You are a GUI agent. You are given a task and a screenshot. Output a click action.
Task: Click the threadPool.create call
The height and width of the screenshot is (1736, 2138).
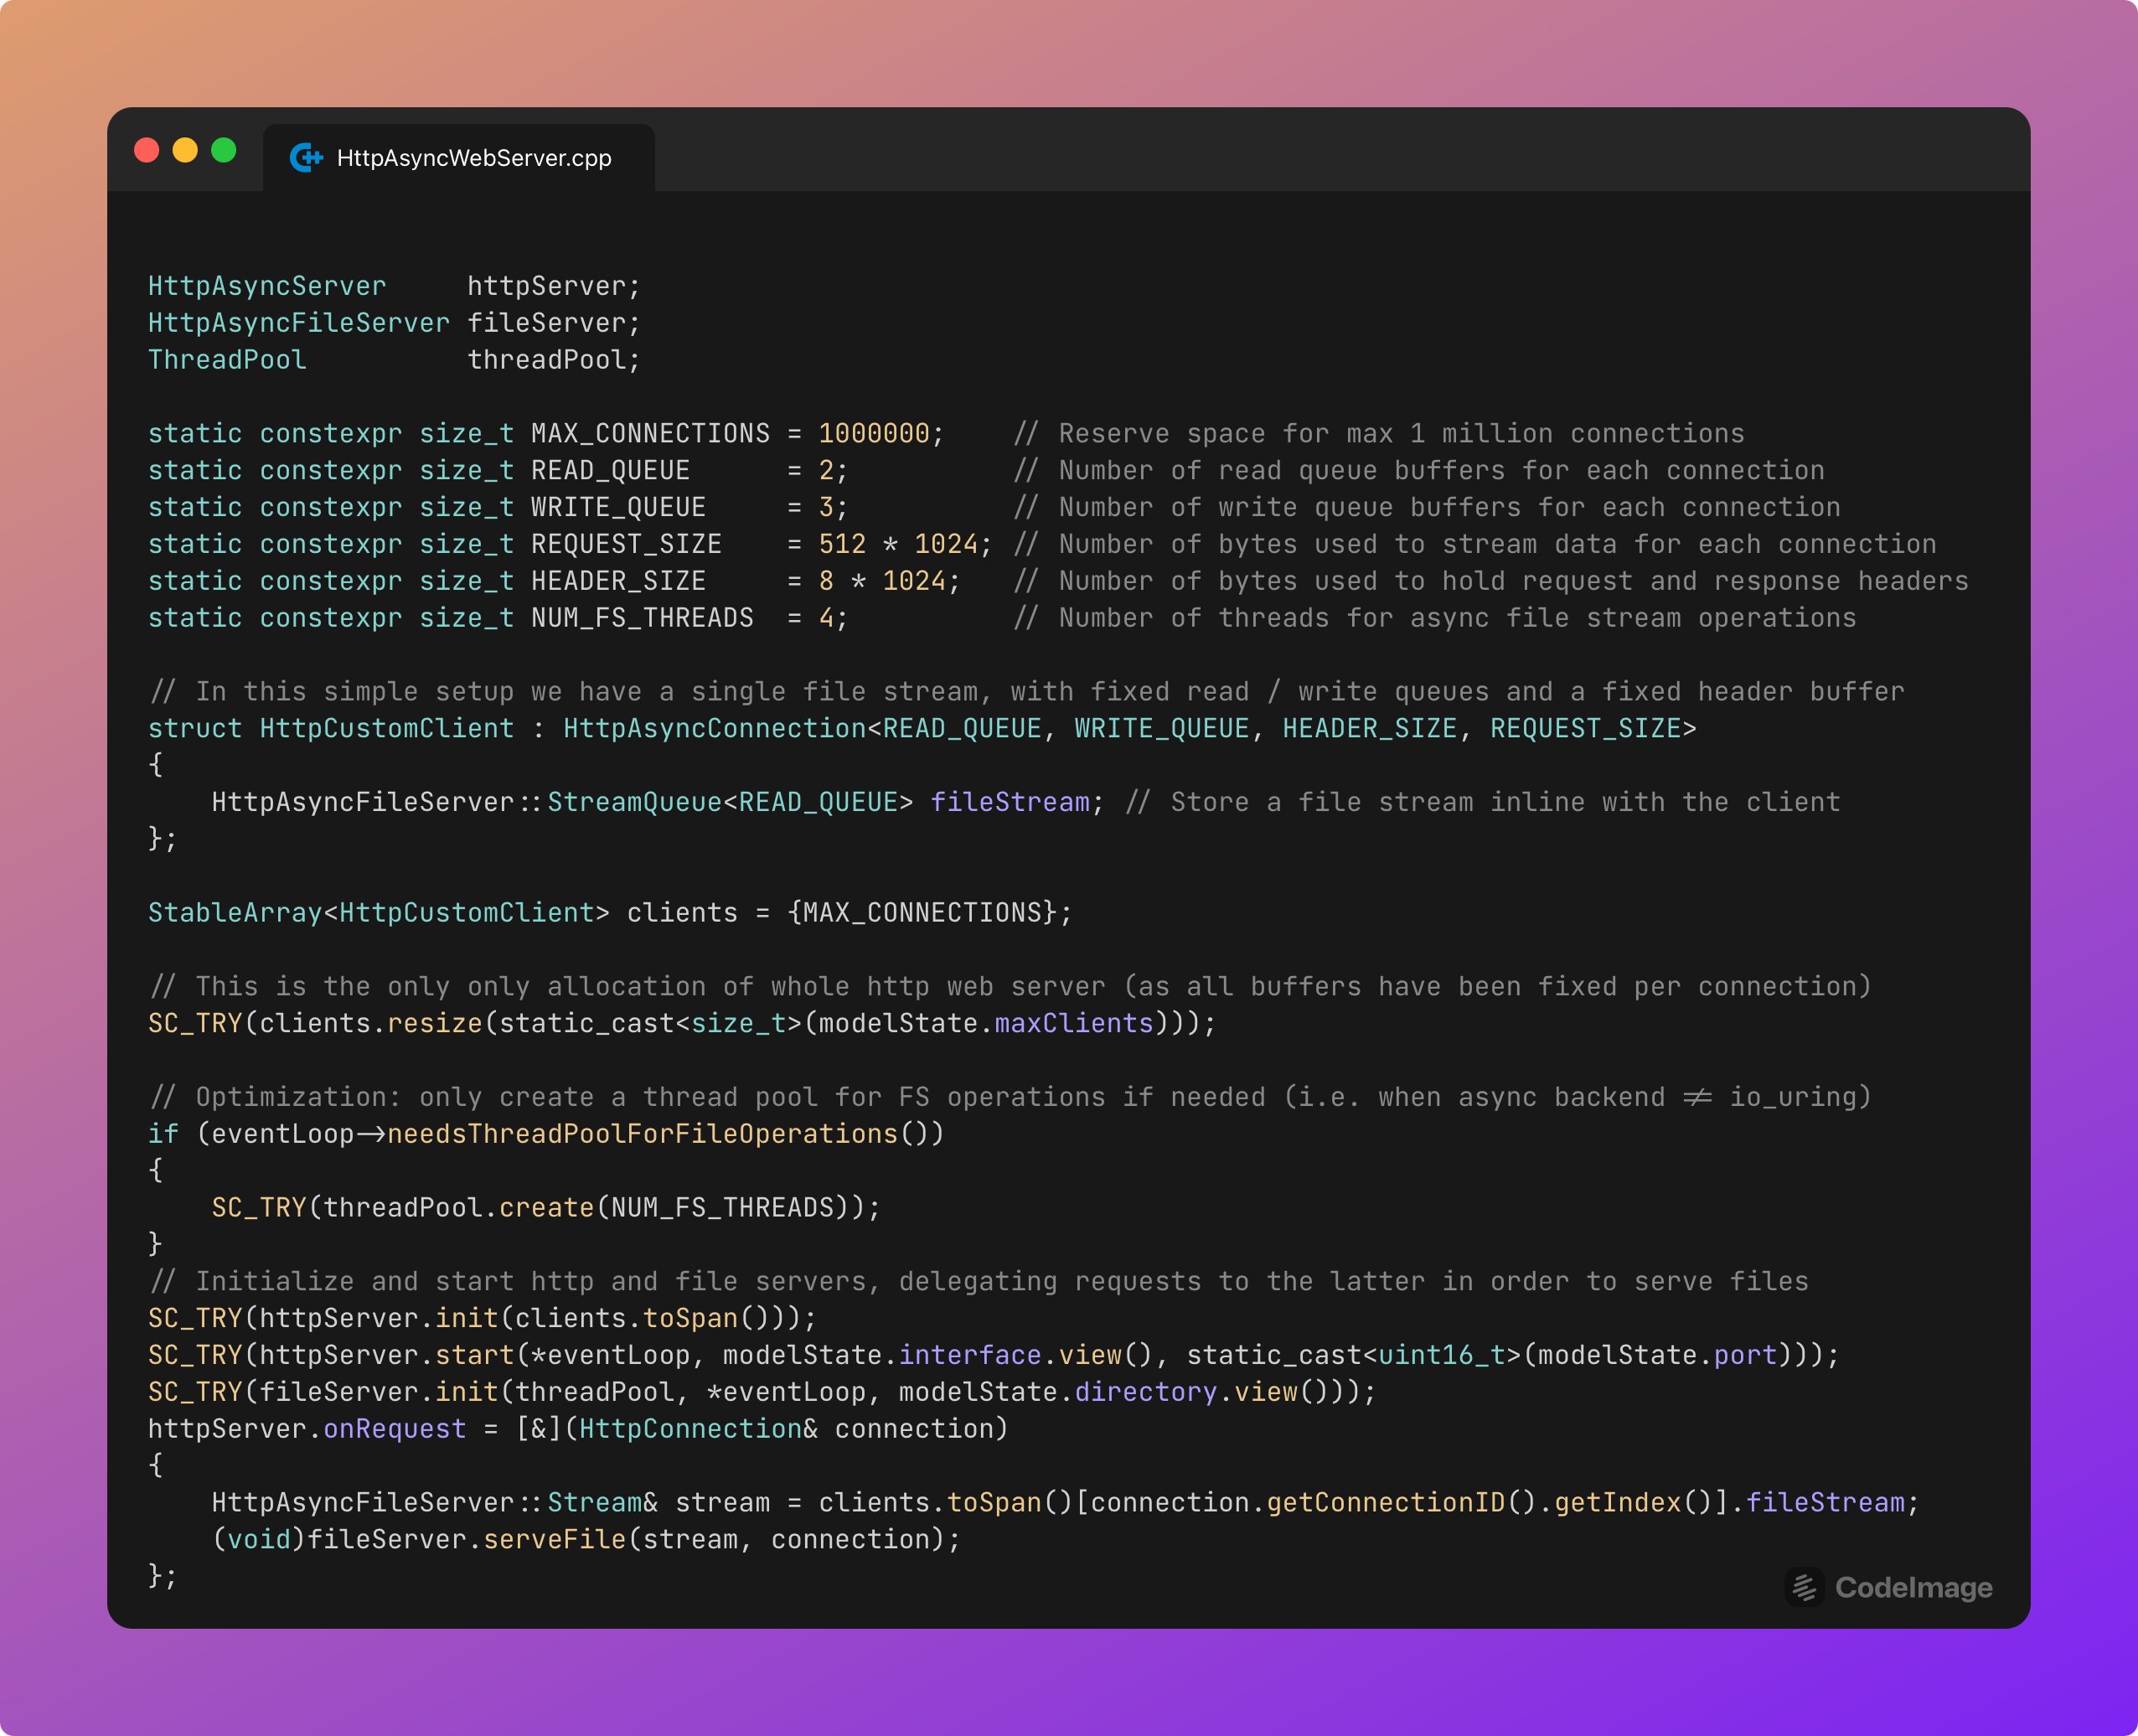pos(546,1207)
